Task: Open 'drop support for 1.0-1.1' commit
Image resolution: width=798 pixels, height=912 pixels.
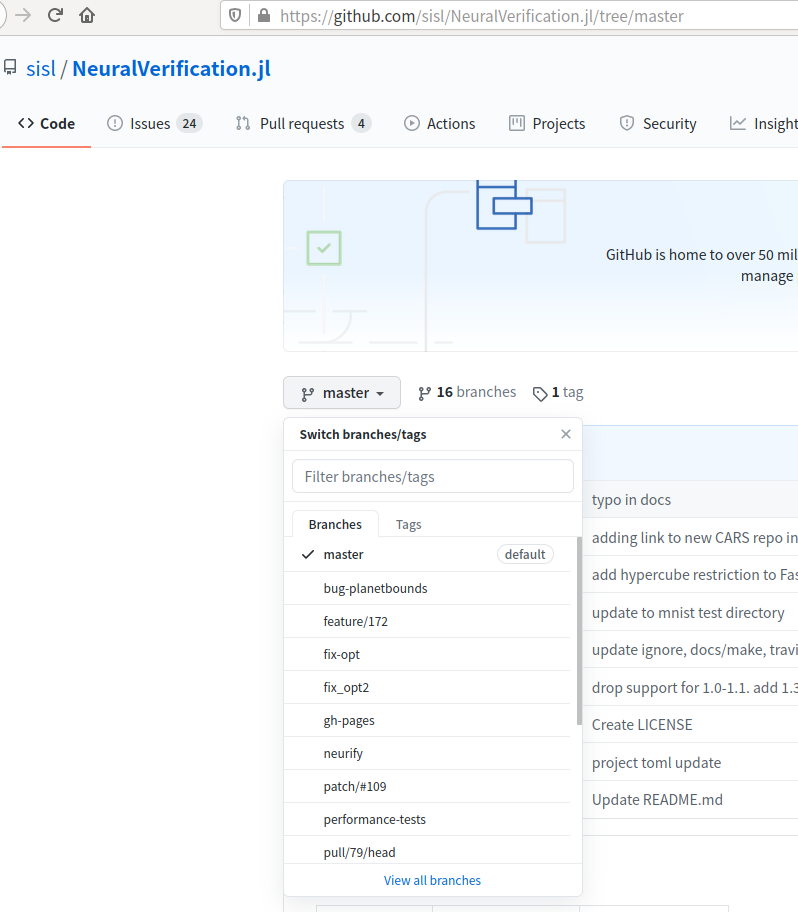Action: tap(694, 687)
